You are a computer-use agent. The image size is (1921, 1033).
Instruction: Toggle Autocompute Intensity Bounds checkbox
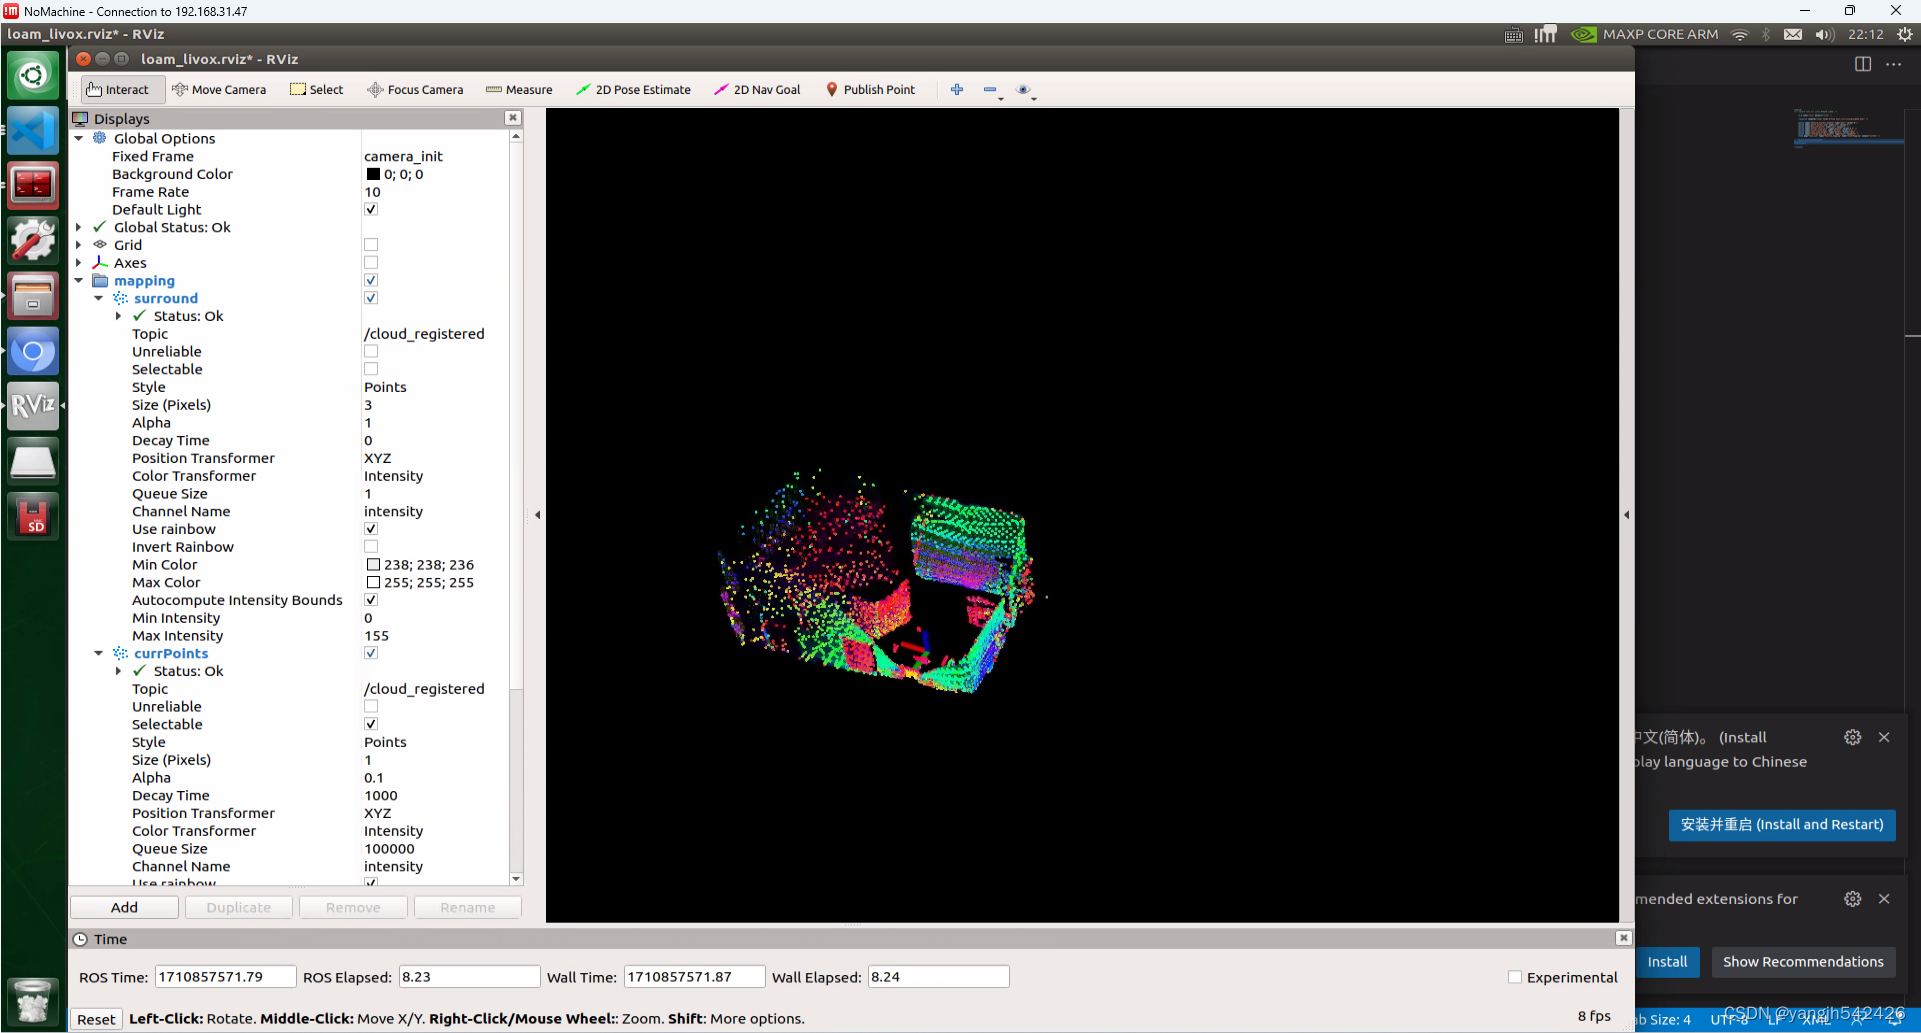click(x=371, y=600)
